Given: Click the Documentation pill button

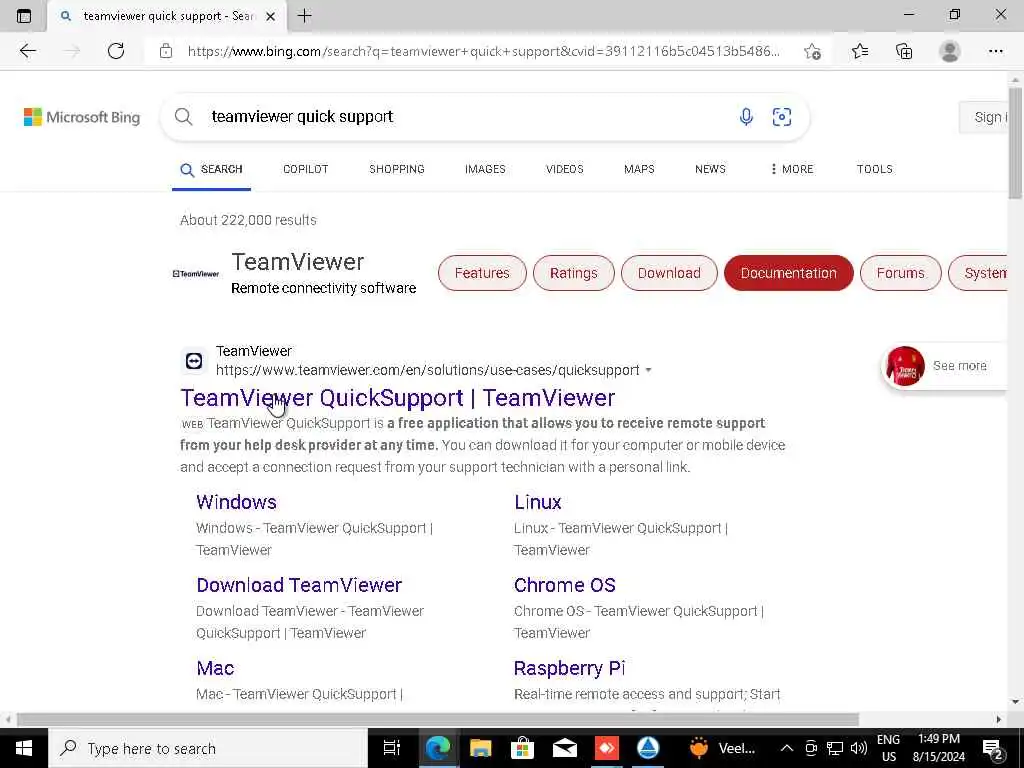Looking at the screenshot, I should 788,273.
